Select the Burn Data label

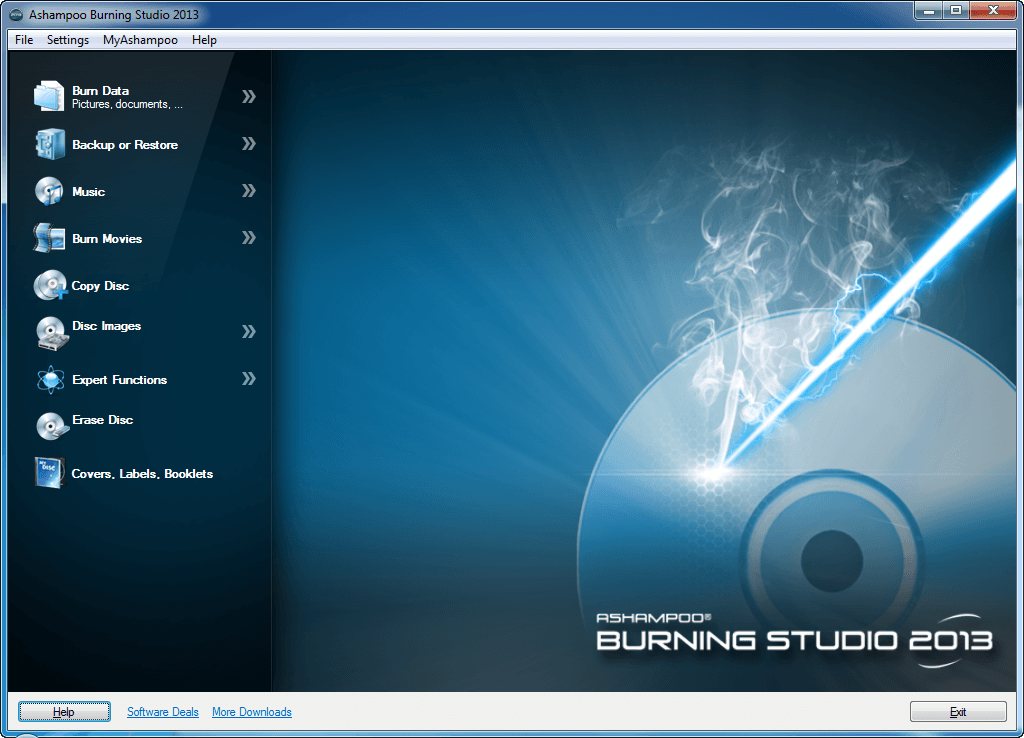pos(101,91)
